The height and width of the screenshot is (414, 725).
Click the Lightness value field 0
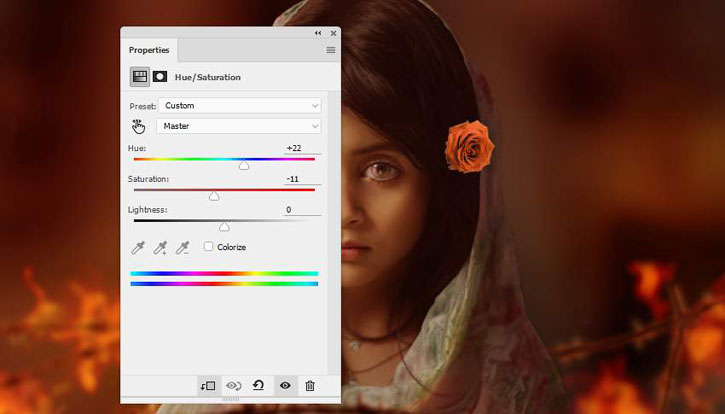pos(302,210)
